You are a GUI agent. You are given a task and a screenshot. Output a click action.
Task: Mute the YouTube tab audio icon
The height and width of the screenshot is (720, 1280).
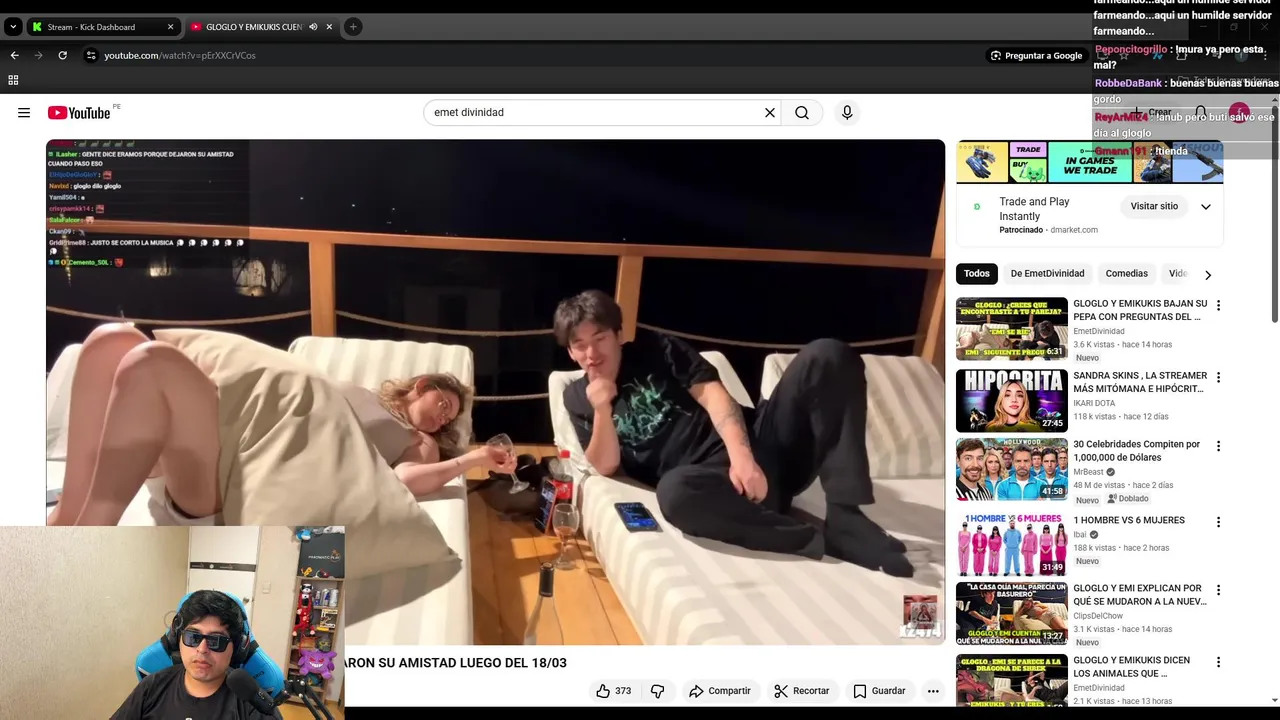[313, 27]
